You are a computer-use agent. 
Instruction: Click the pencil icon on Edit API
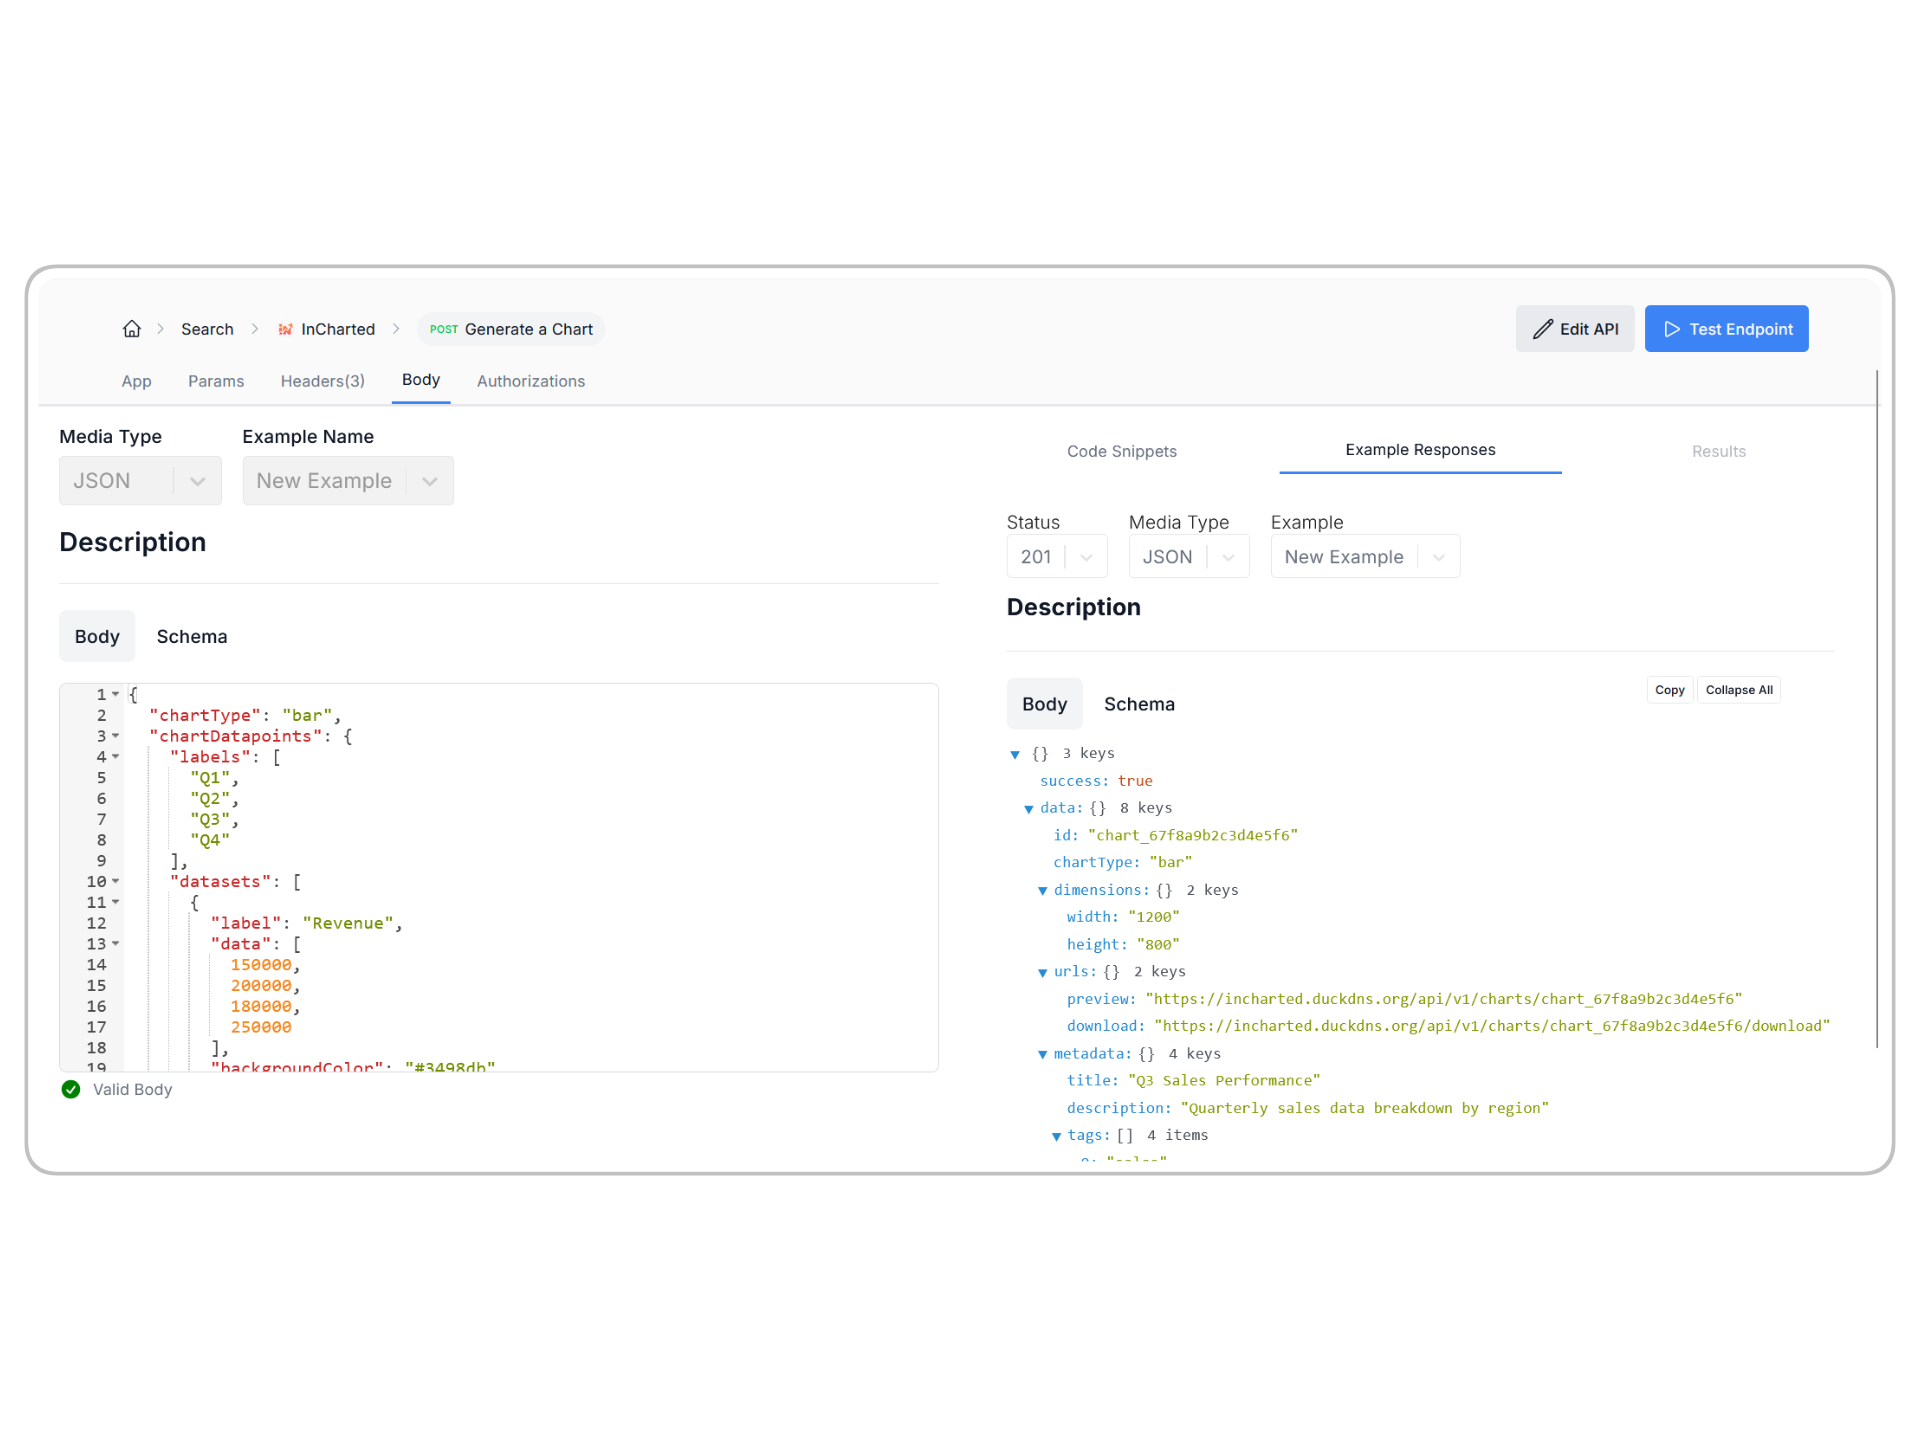(x=1543, y=329)
